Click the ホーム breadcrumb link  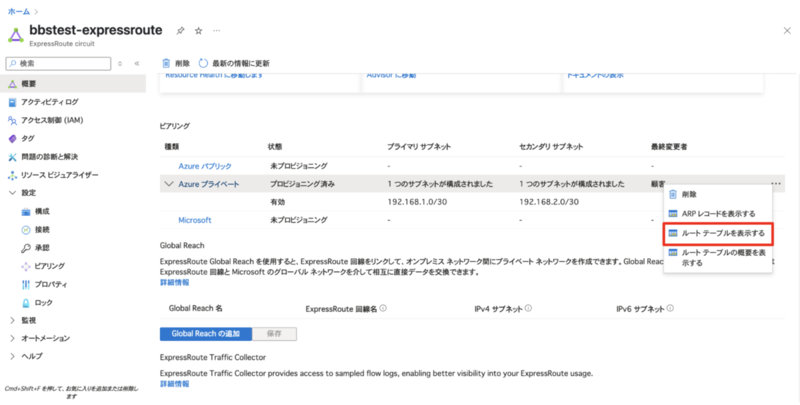[x=19, y=11]
